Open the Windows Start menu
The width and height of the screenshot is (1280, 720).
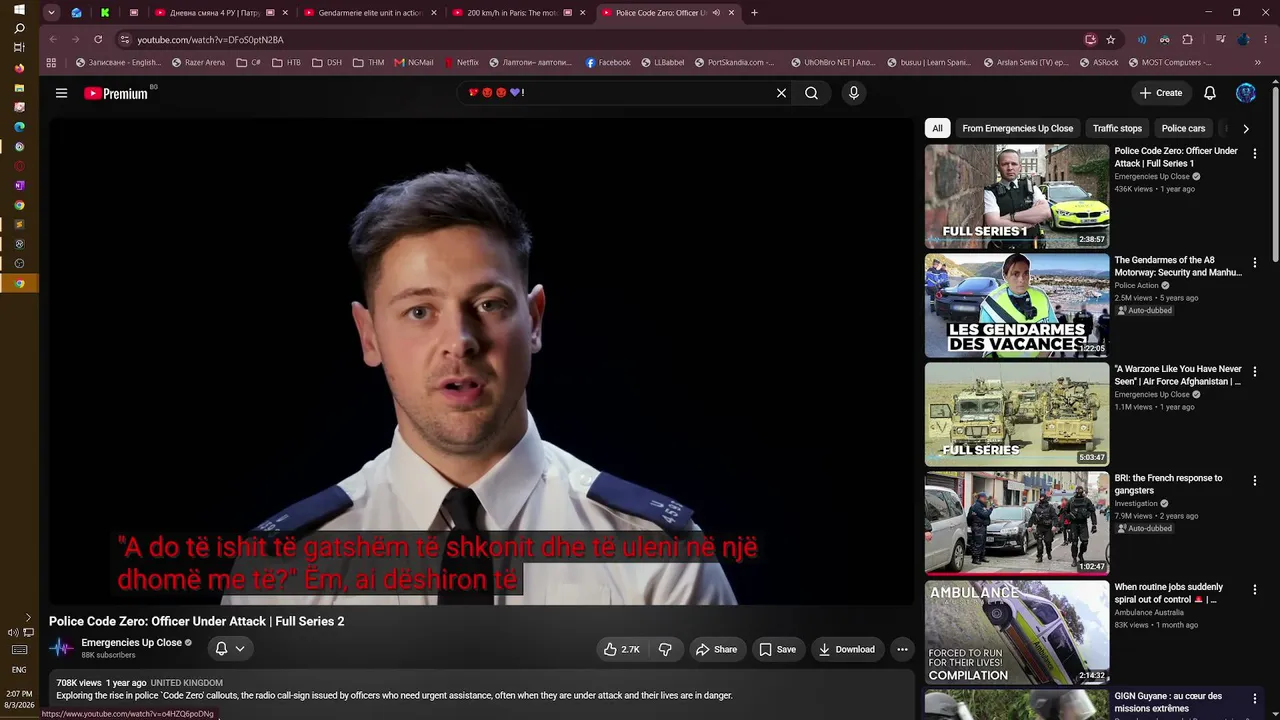[x=19, y=9]
